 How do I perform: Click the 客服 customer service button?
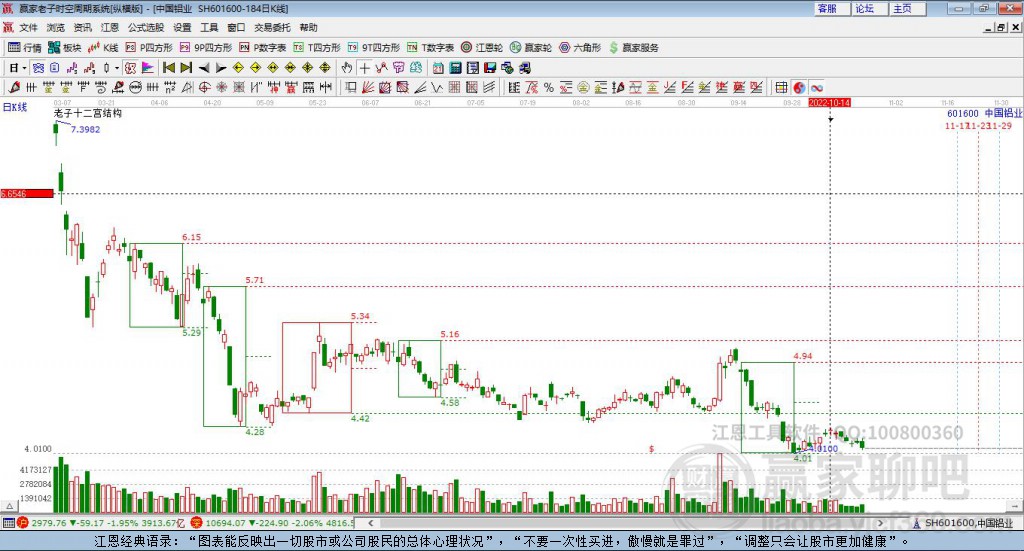(832, 8)
